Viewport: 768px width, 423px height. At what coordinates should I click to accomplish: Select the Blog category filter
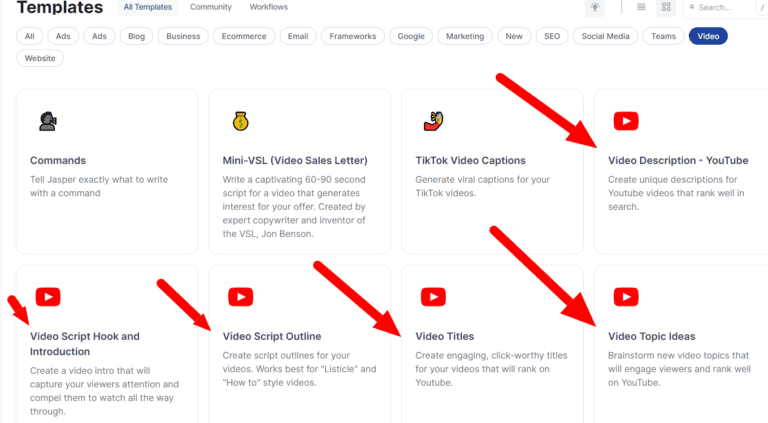pos(136,36)
